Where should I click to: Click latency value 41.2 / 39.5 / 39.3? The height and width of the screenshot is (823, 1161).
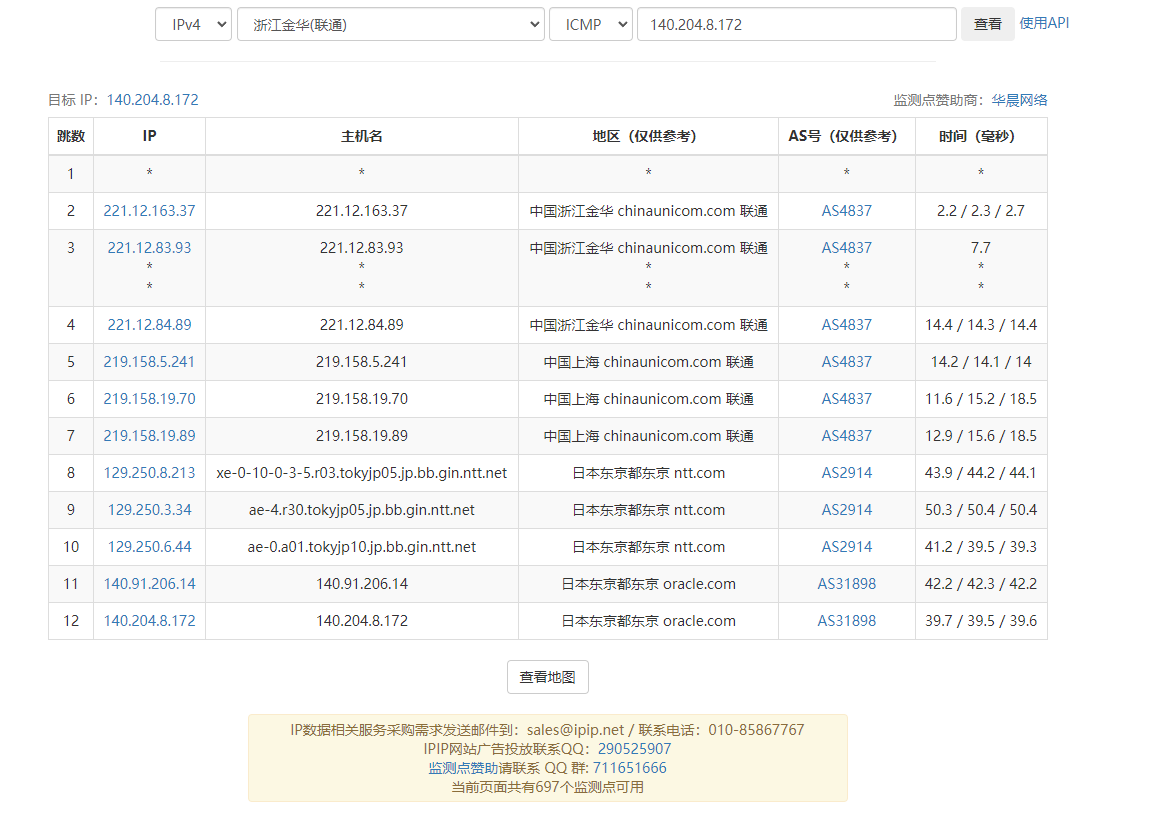tap(981, 547)
